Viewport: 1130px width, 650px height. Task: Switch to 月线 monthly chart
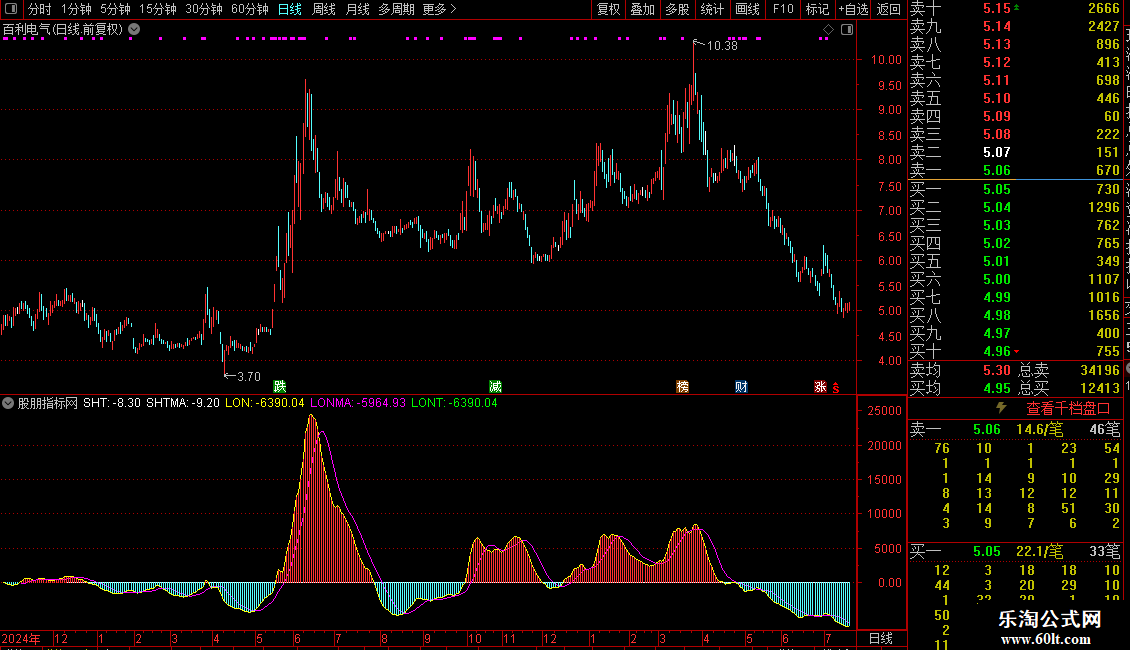click(357, 9)
